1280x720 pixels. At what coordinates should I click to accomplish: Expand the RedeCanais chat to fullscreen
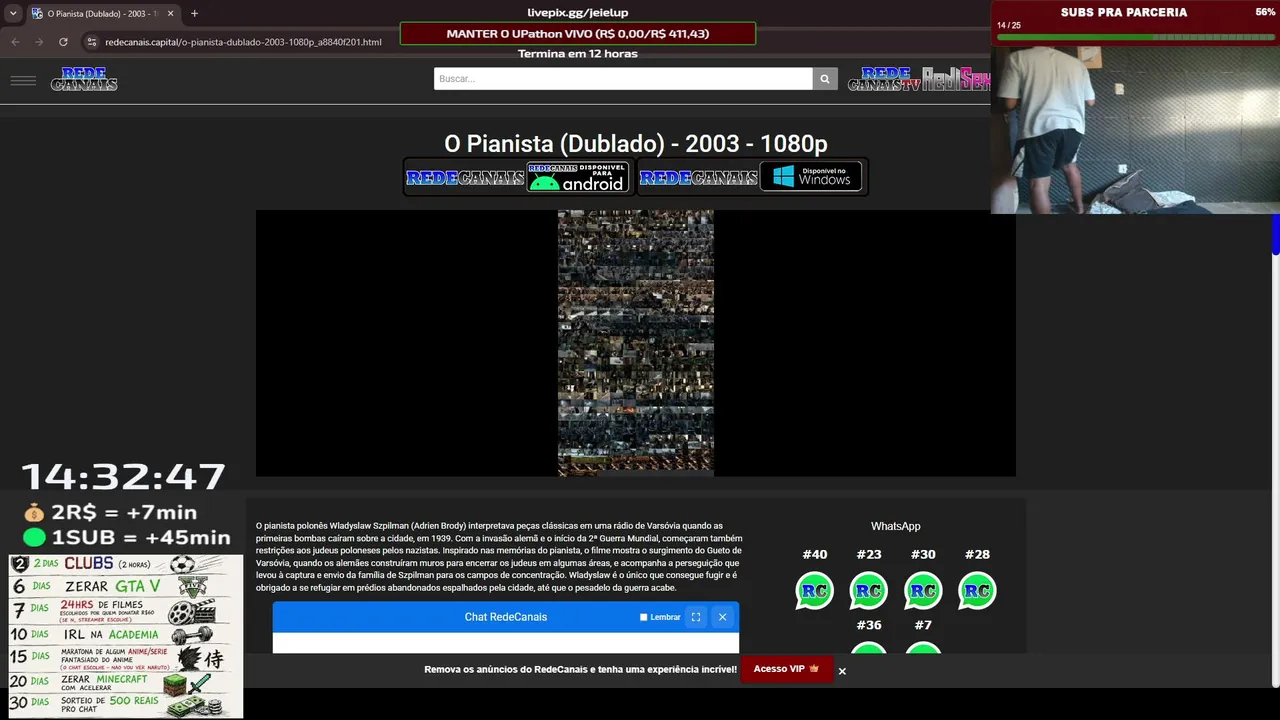696,617
